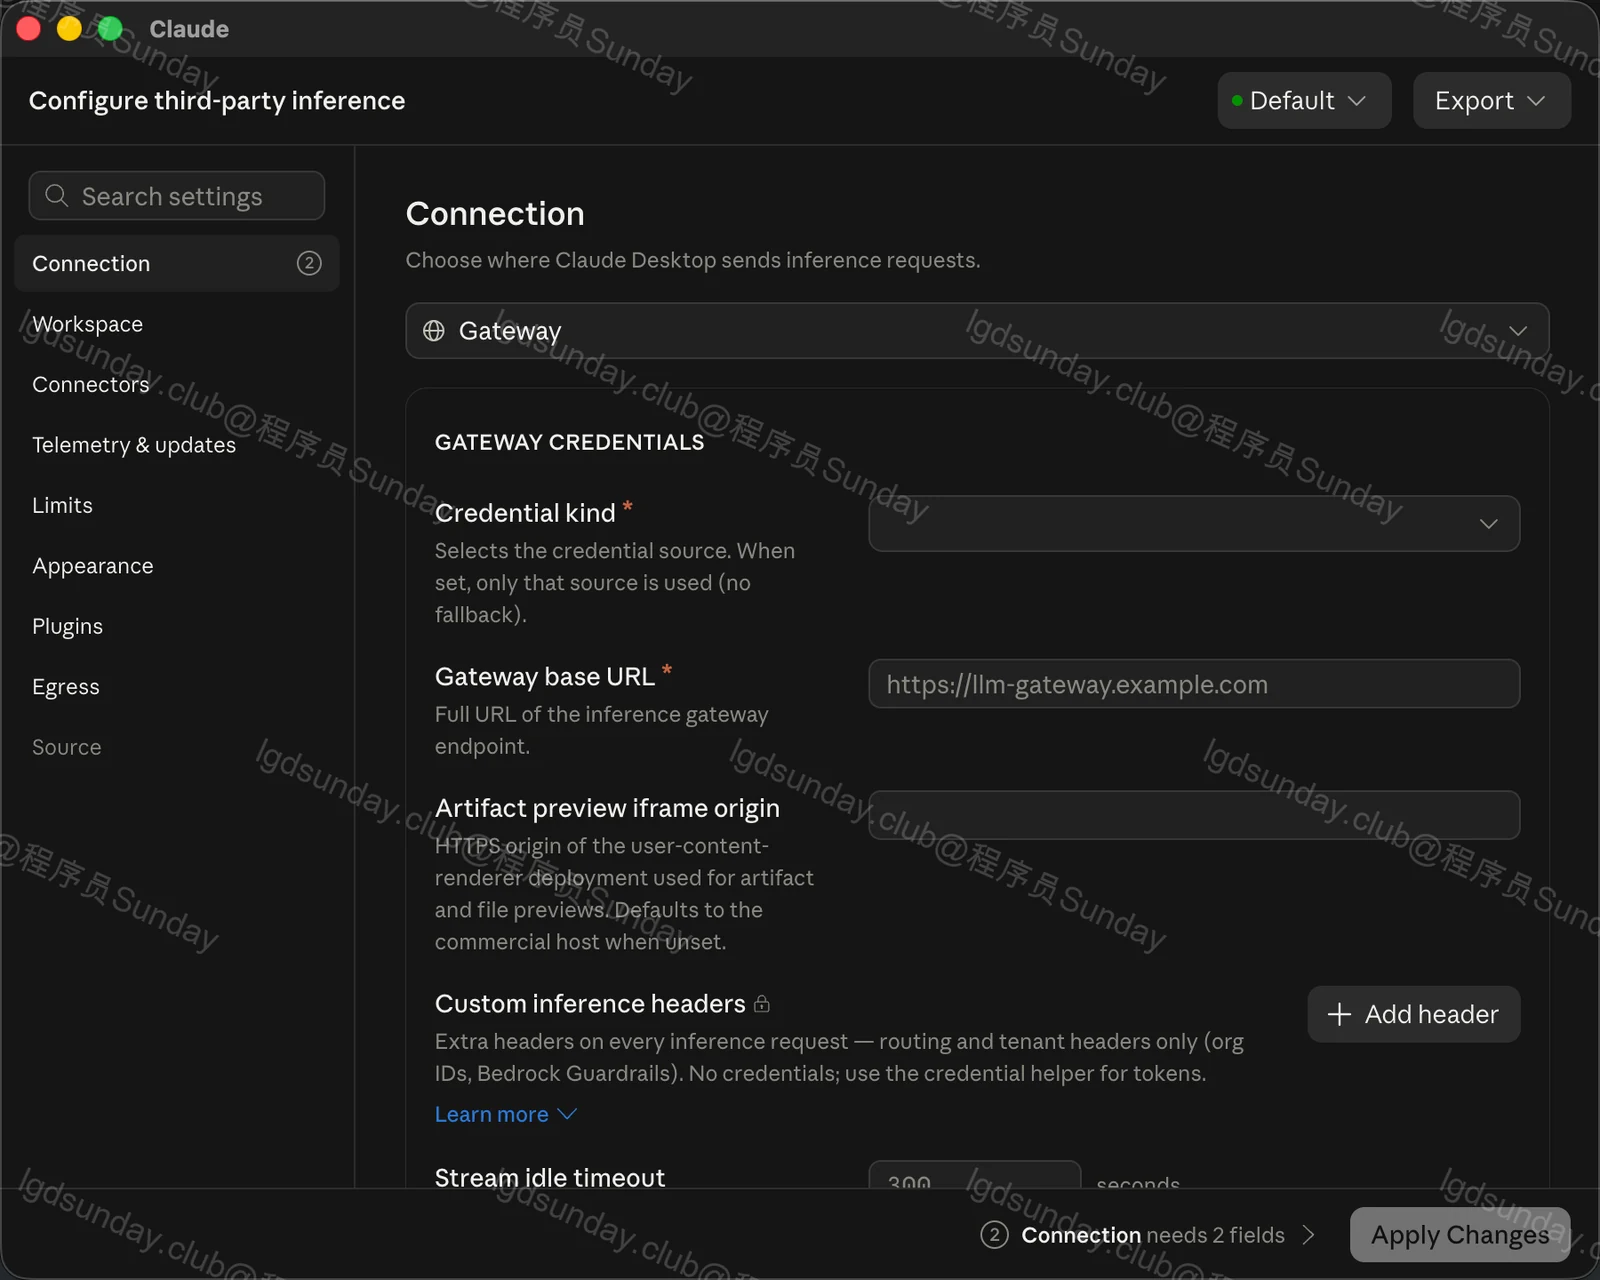Click the 'Configure third-party inference' title
The height and width of the screenshot is (1280, 1600).
click(217, 101)
